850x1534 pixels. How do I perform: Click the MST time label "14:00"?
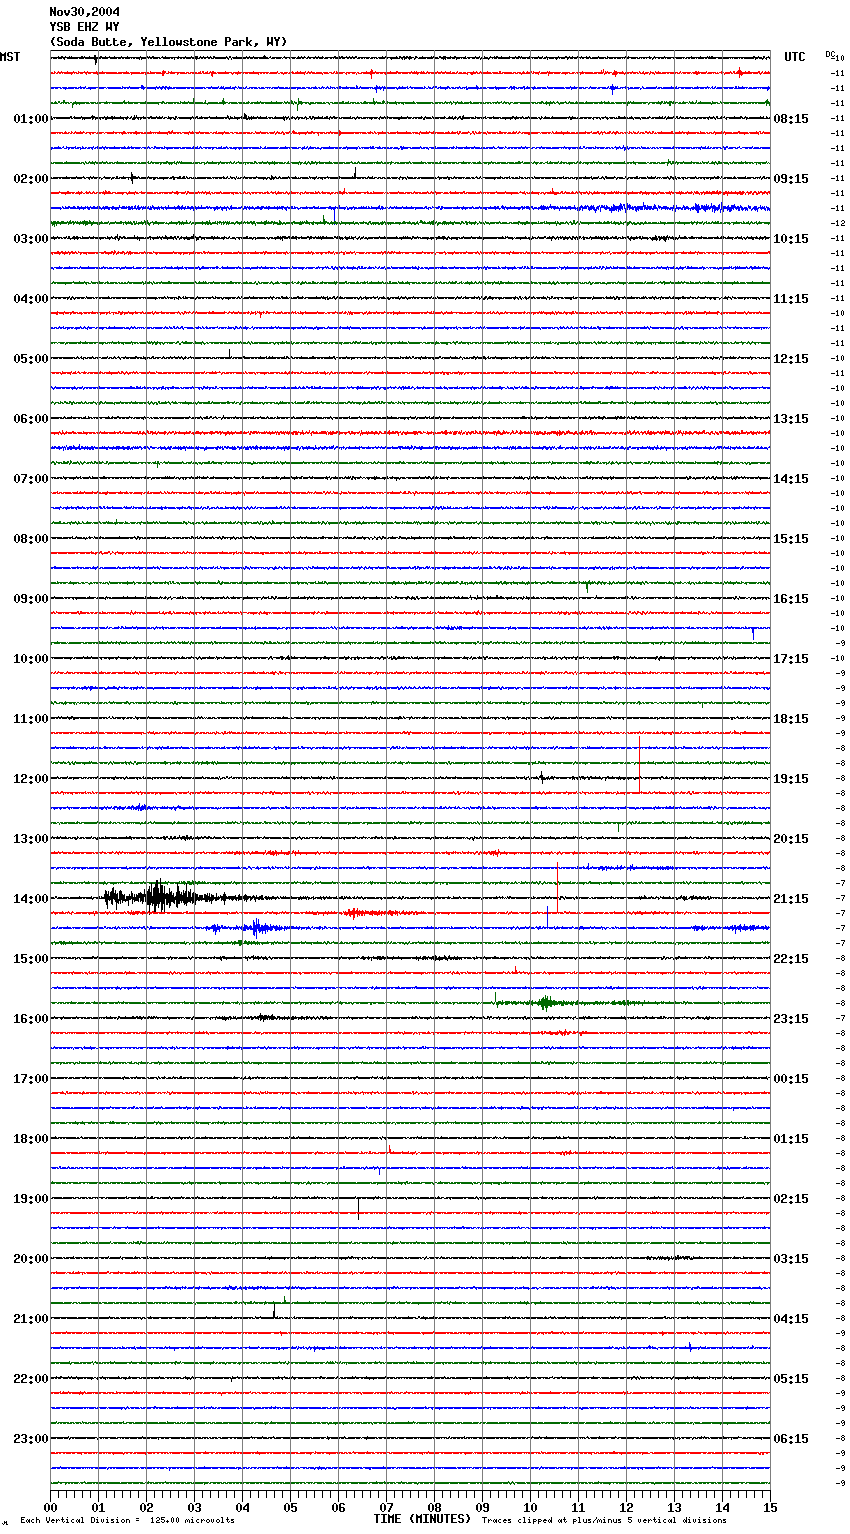[x=31, y=899]
